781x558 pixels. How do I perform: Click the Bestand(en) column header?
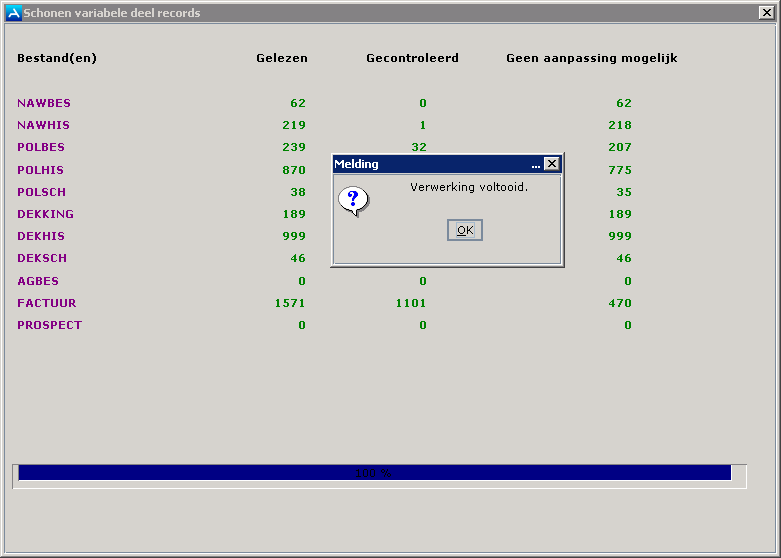point(57,58)
